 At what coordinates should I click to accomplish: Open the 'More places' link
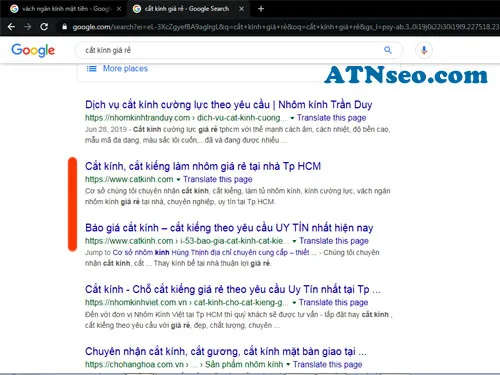(x=125, y=68)
